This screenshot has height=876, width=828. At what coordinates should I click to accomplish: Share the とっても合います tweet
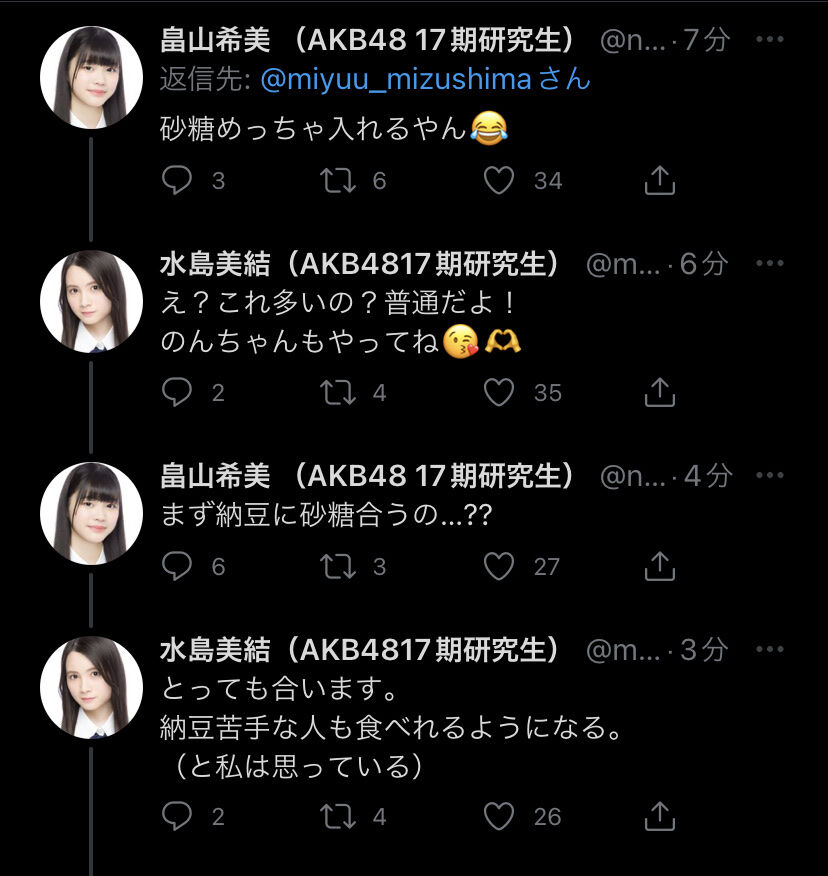(x=660, y=816)
